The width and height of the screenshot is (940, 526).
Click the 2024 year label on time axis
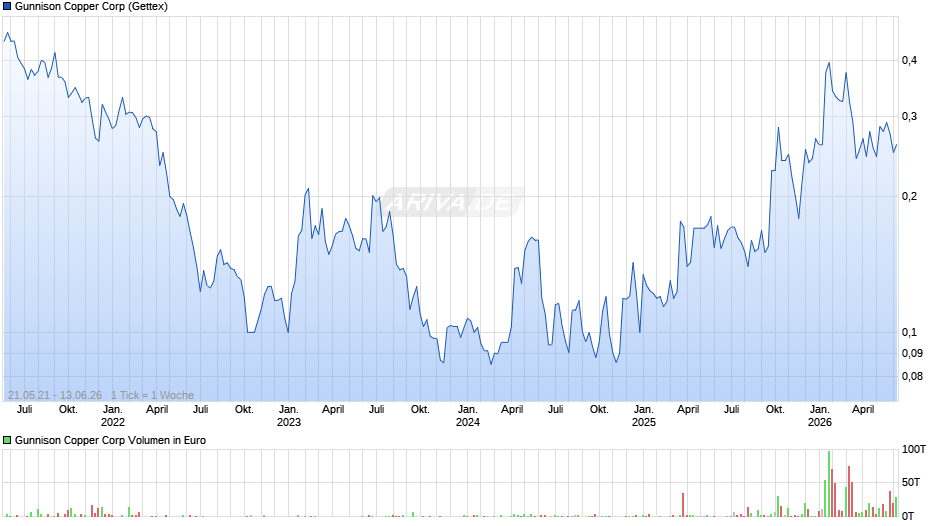468,422
